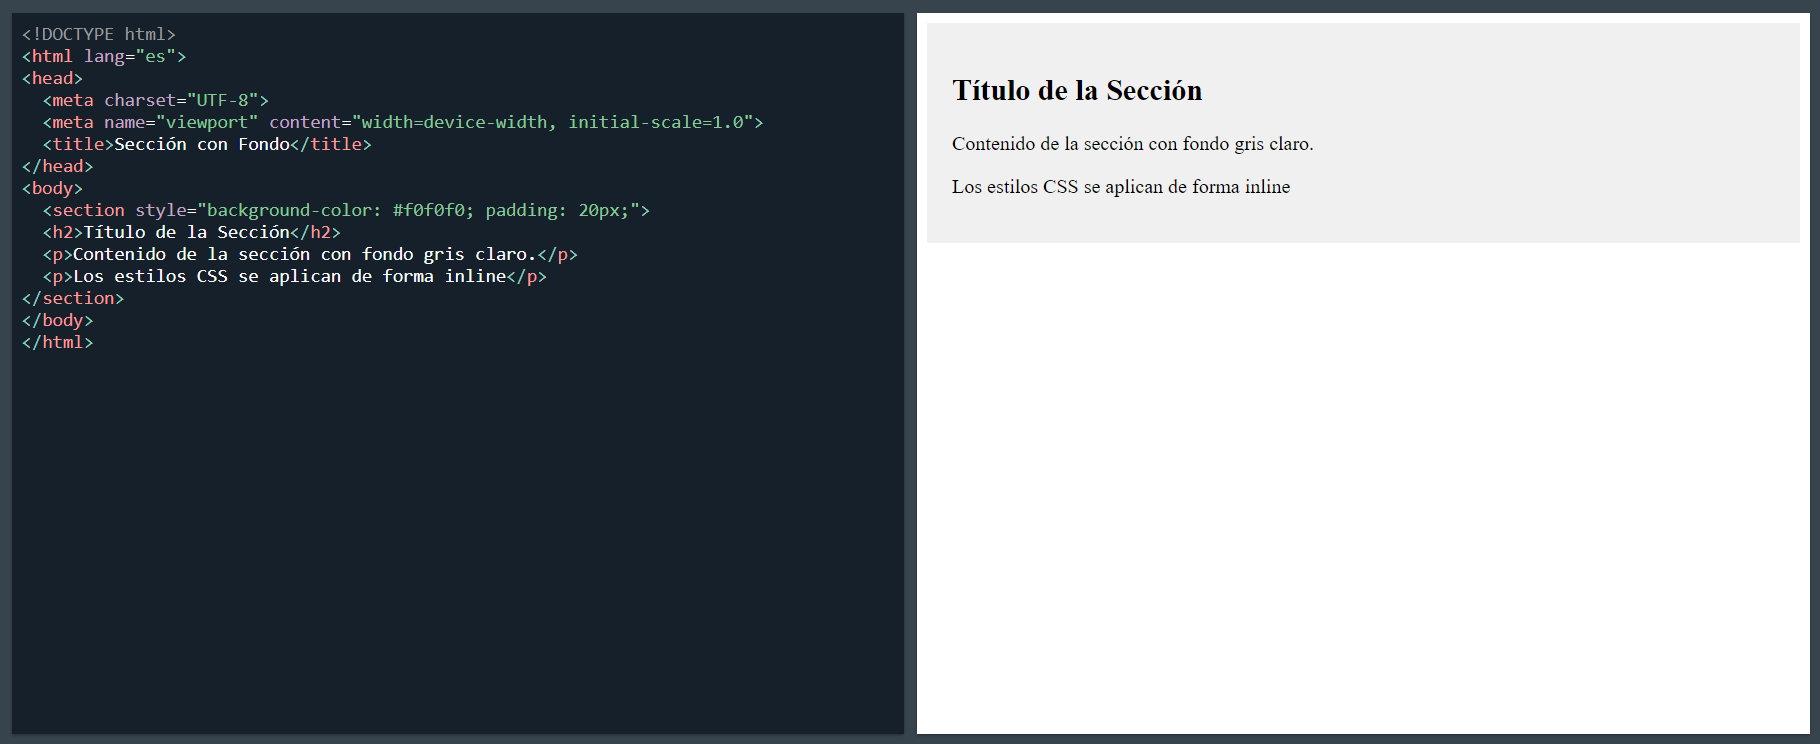Select the closing section tag line

pyautogui.click(x=73, y=298)
